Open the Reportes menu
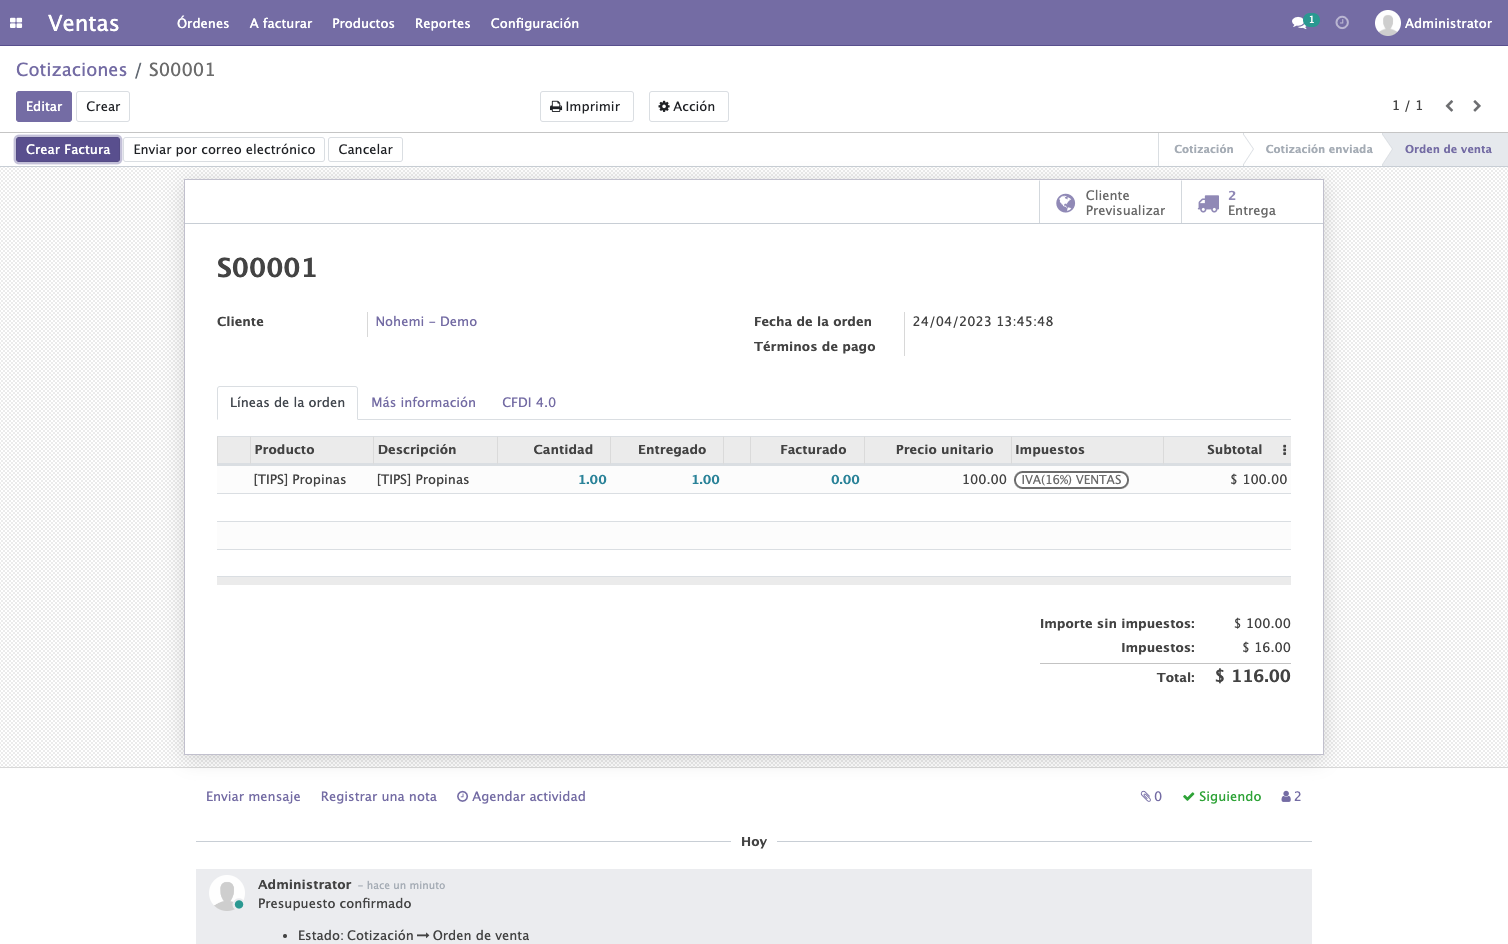This screenshot has height=944, width=1508. point(443,23)
